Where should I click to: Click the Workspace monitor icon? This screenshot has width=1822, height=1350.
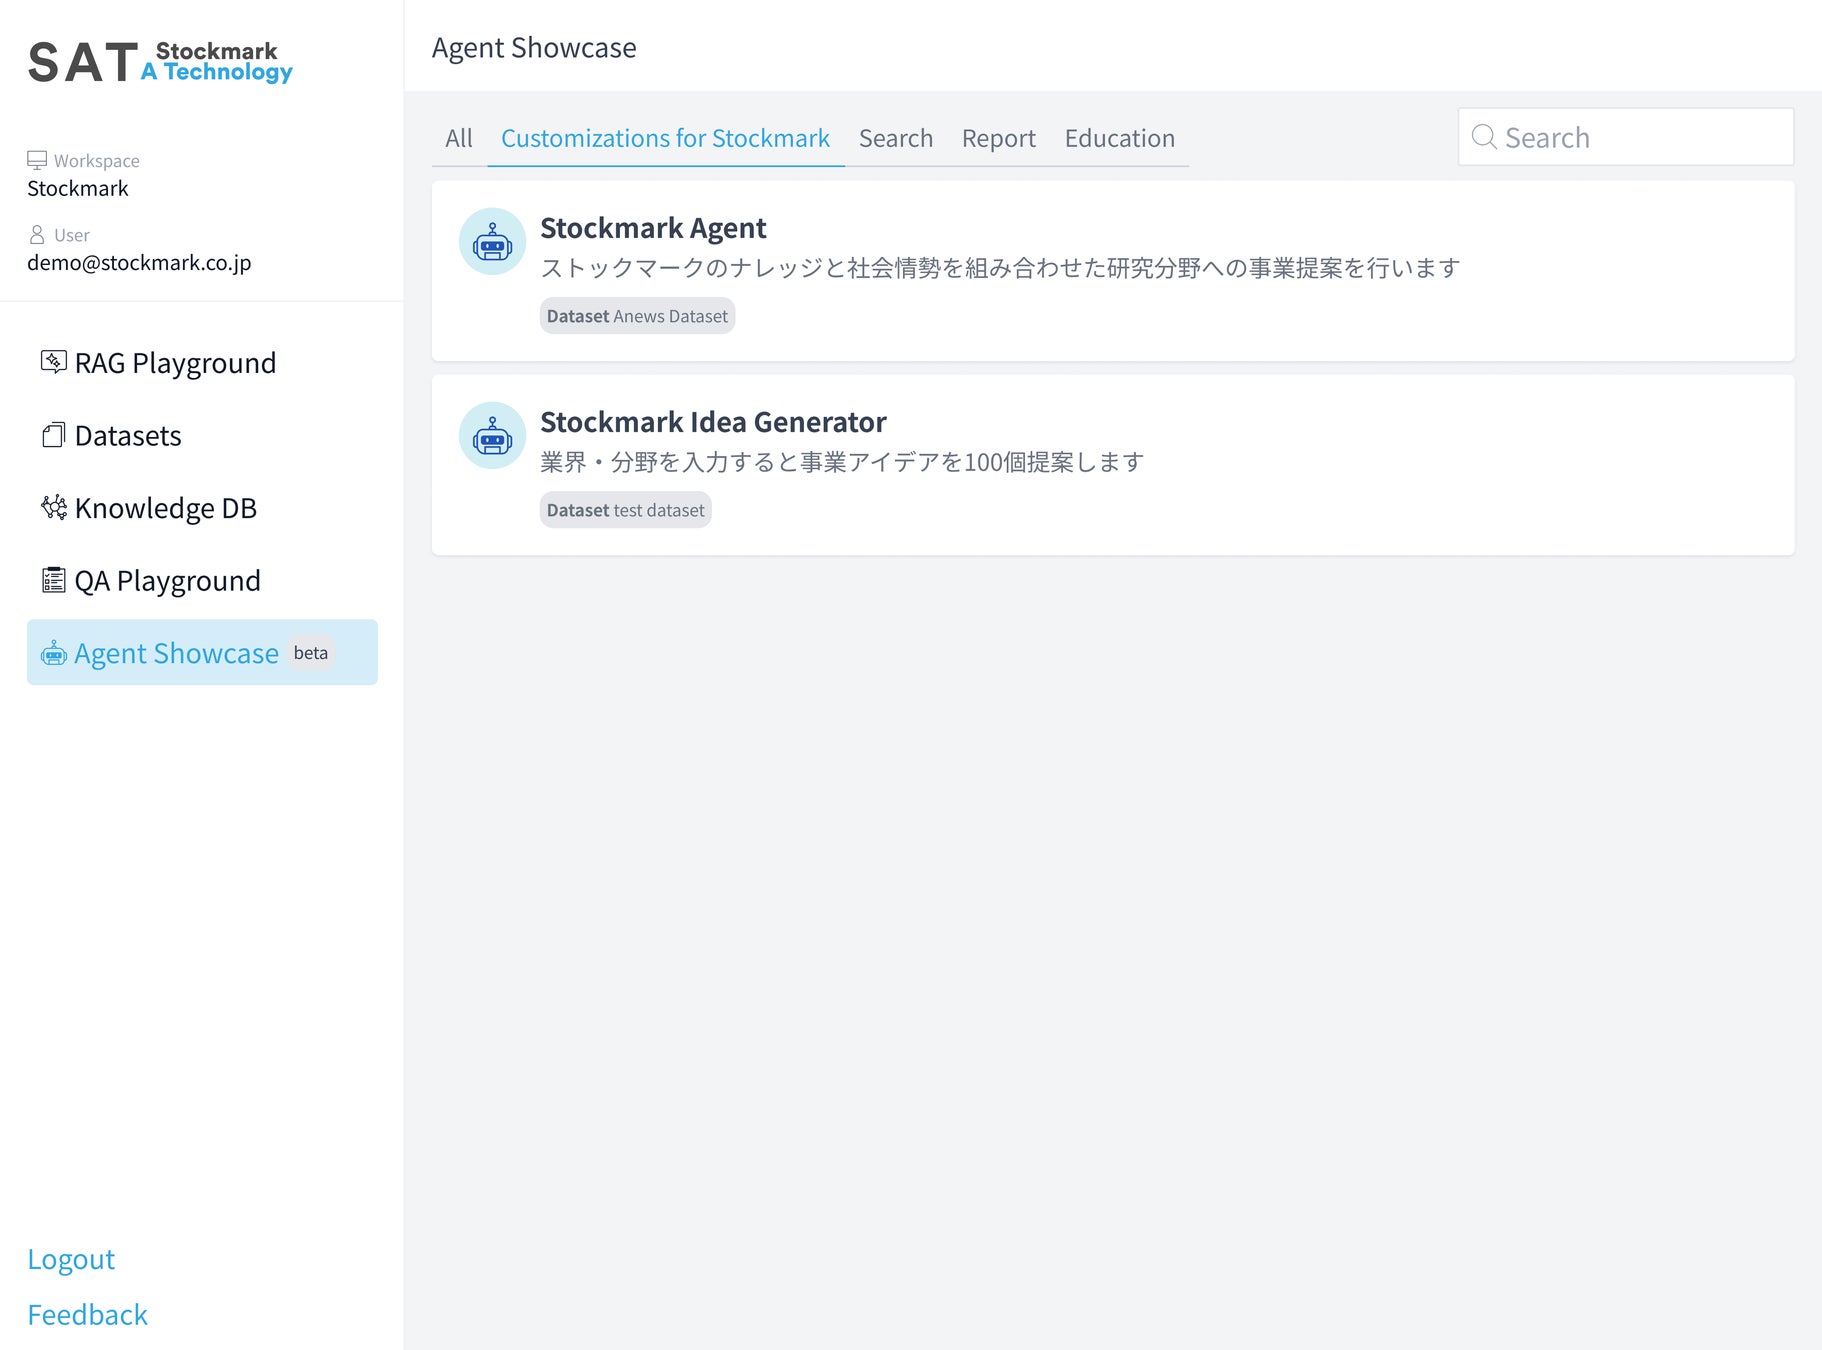(37, 160)
